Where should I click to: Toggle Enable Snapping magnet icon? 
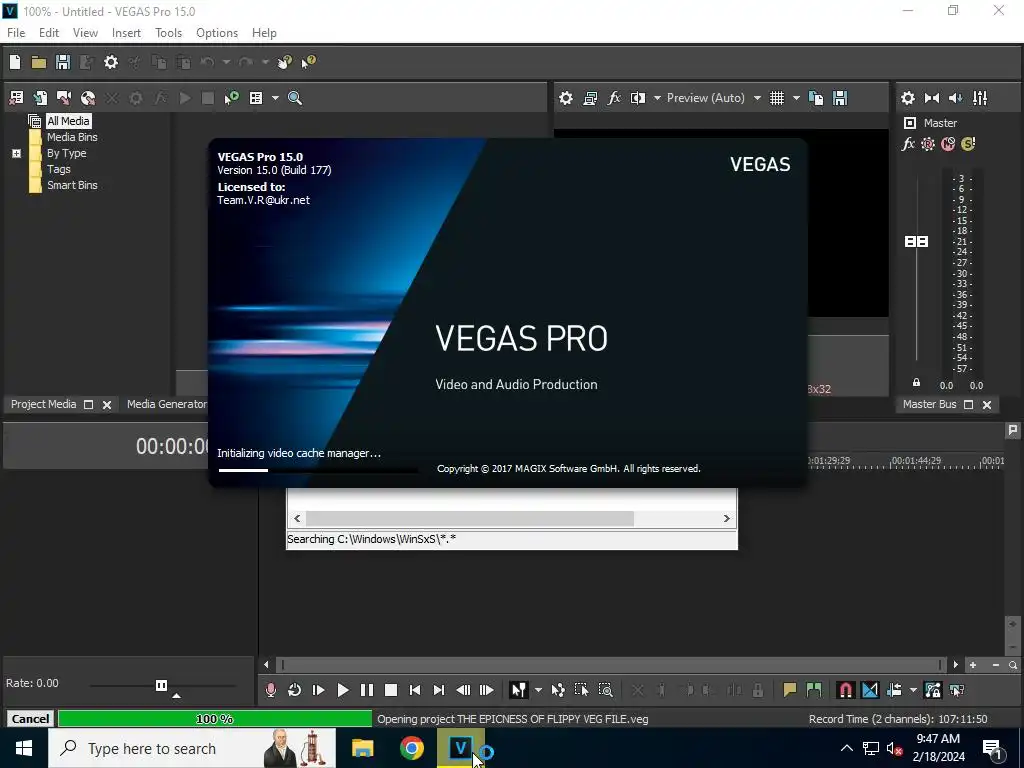pos(846,690)
